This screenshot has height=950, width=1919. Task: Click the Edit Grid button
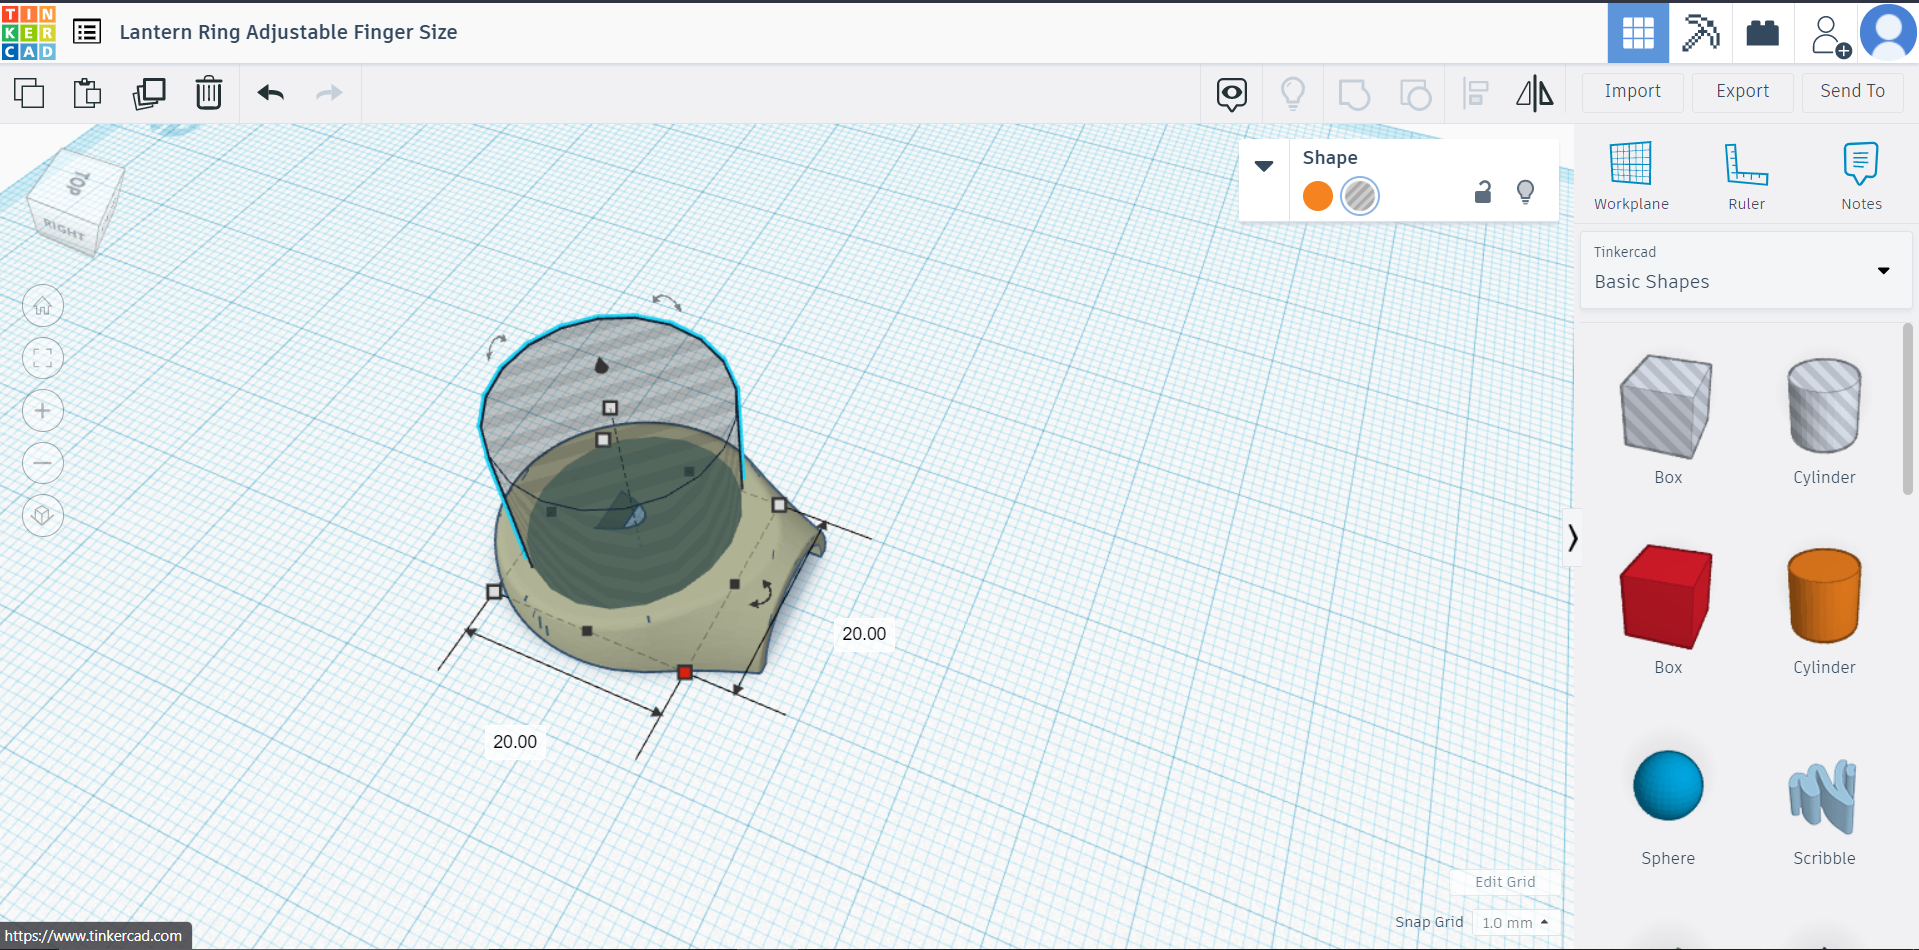coord(1504,882)
